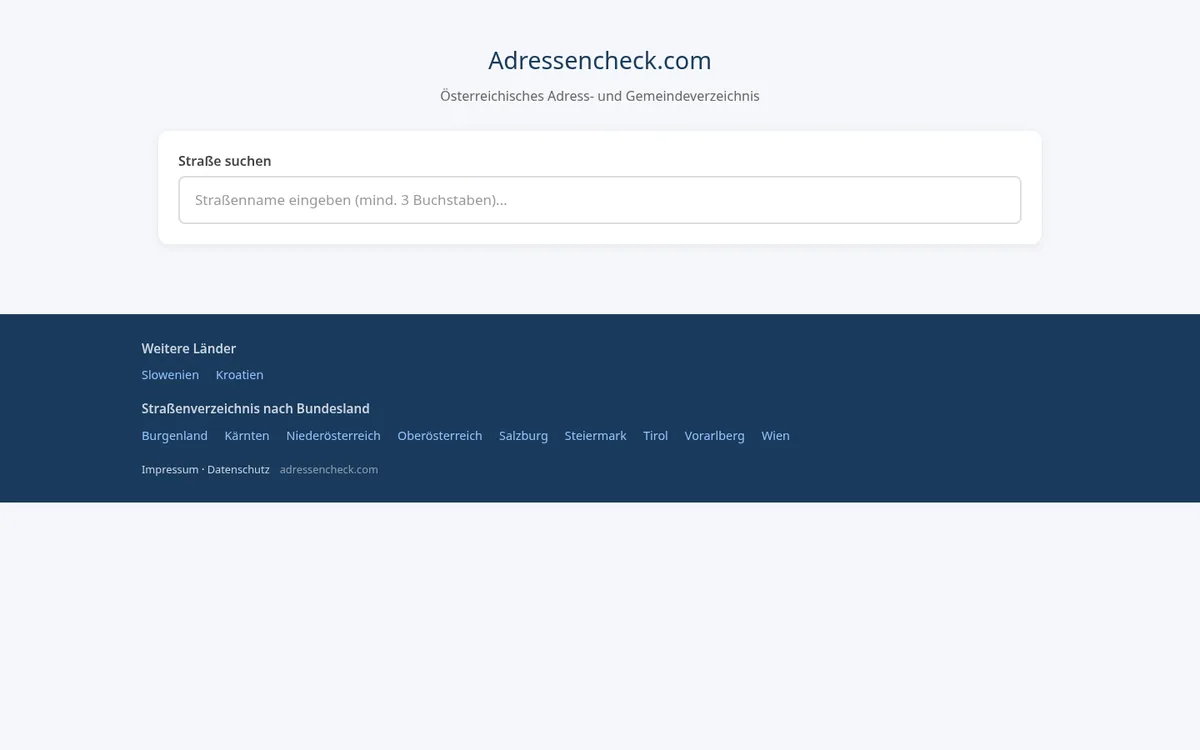This screenshot has height=750, width=1200.
Task: Open Kärnten street directory
Action: pyautogui.click(x=247, y=436)
